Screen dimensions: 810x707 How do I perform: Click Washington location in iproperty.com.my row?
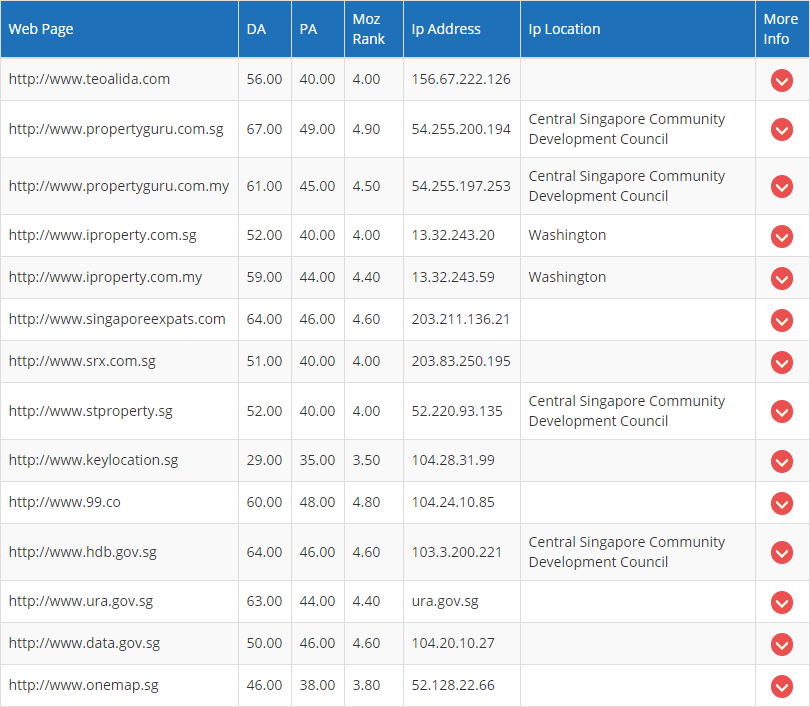567,277
